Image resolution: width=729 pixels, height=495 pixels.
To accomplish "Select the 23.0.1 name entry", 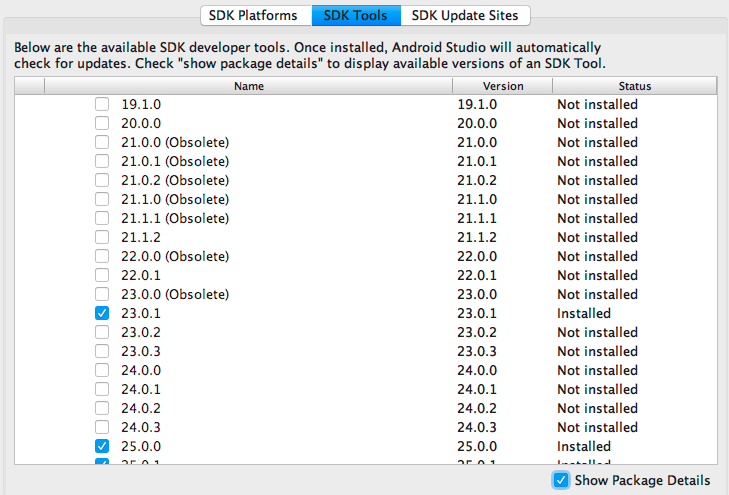I will tap(141, 313).
